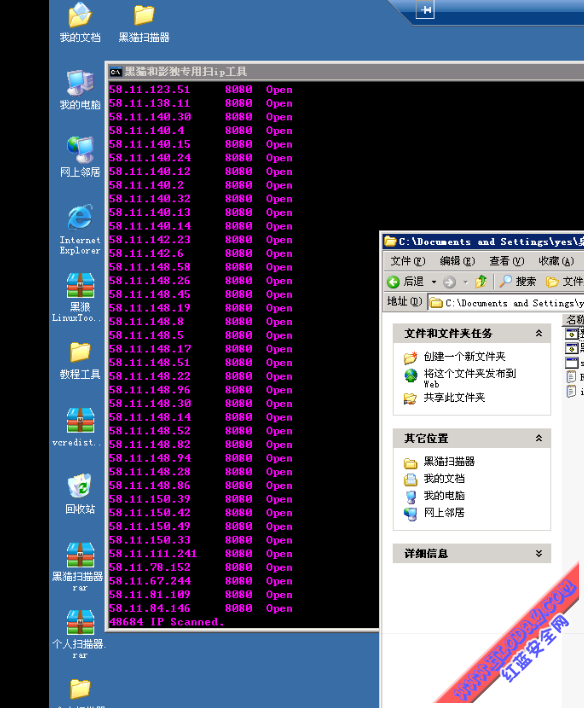The height and width of the screenshot is (708, 584).
Task: Click the address bar path field
Action: [506, 303]
